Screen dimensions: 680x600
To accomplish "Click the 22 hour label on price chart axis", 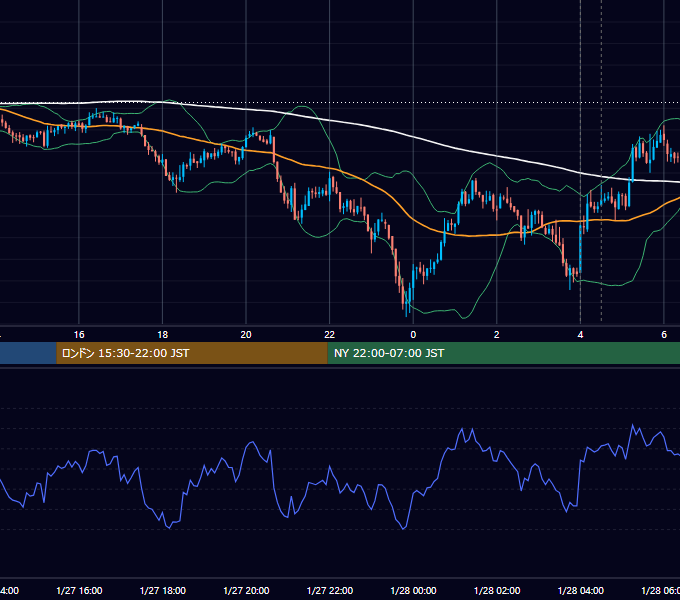I will [x=330, y=335].
